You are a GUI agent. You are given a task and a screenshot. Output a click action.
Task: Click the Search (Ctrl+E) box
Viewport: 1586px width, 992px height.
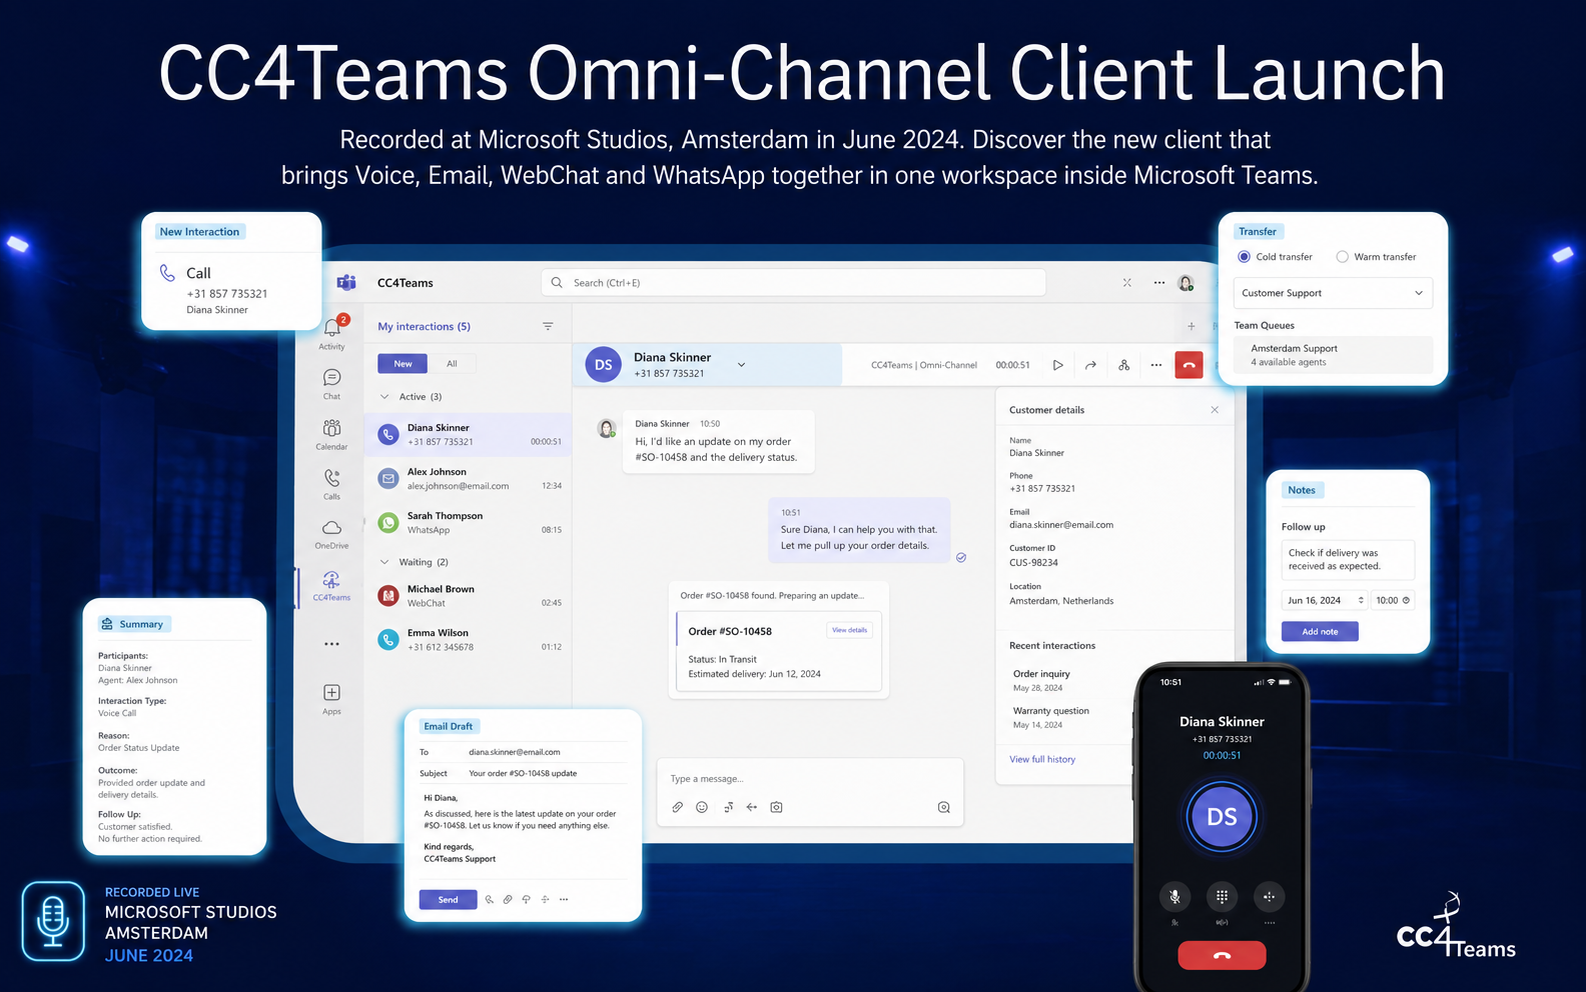793,283
